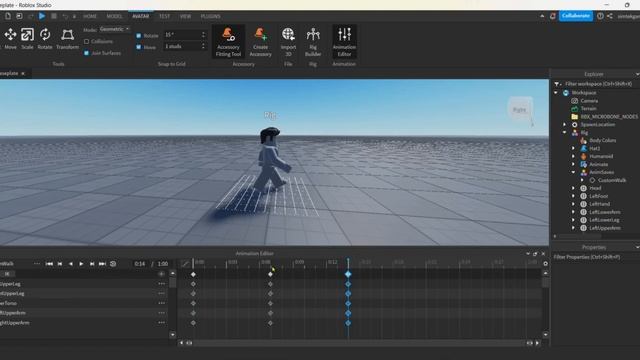This screenshot has width=640, height=360.
Task: Expand the Head node
Action: tap(573, 188)
